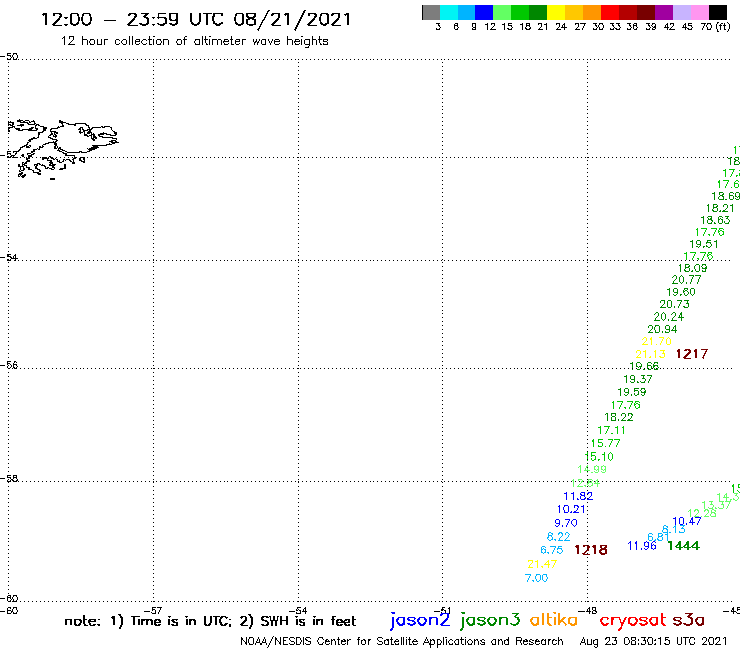Screen dimensions: 740x650
Task: Click the 11.96 wave height value
Action: point(642,546)
